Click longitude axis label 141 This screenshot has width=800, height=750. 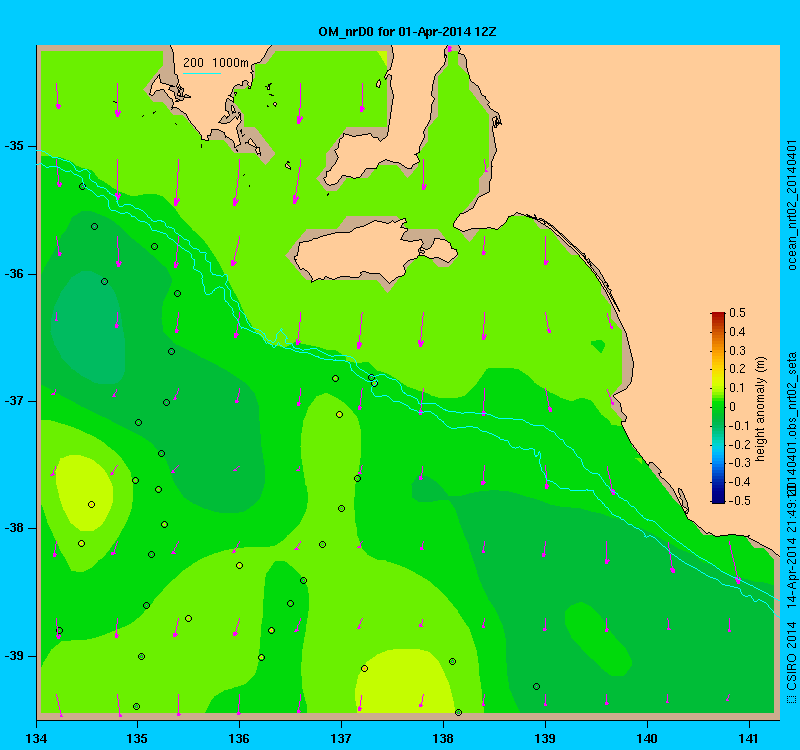click(749, 738)
